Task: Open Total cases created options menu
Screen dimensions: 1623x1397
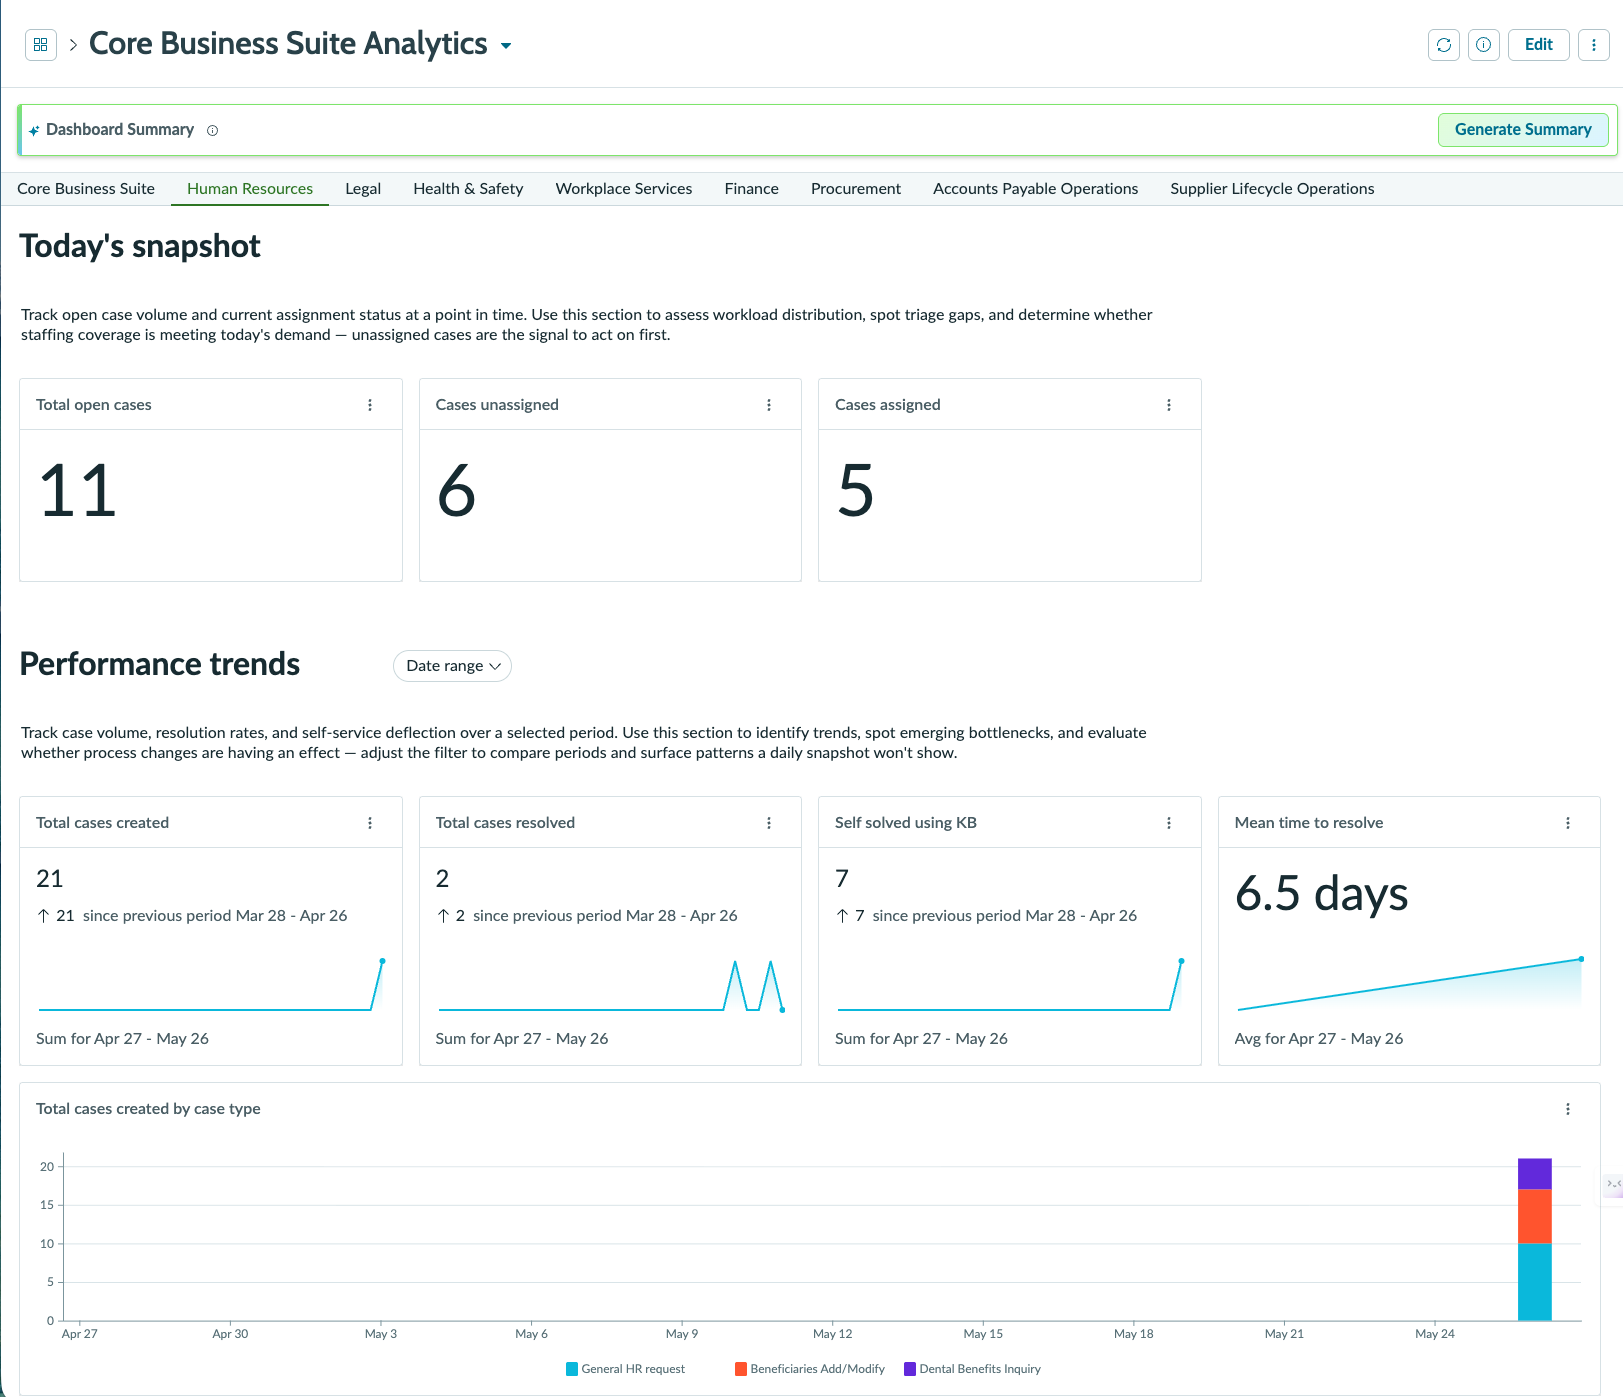Action: tap(370, 823)
